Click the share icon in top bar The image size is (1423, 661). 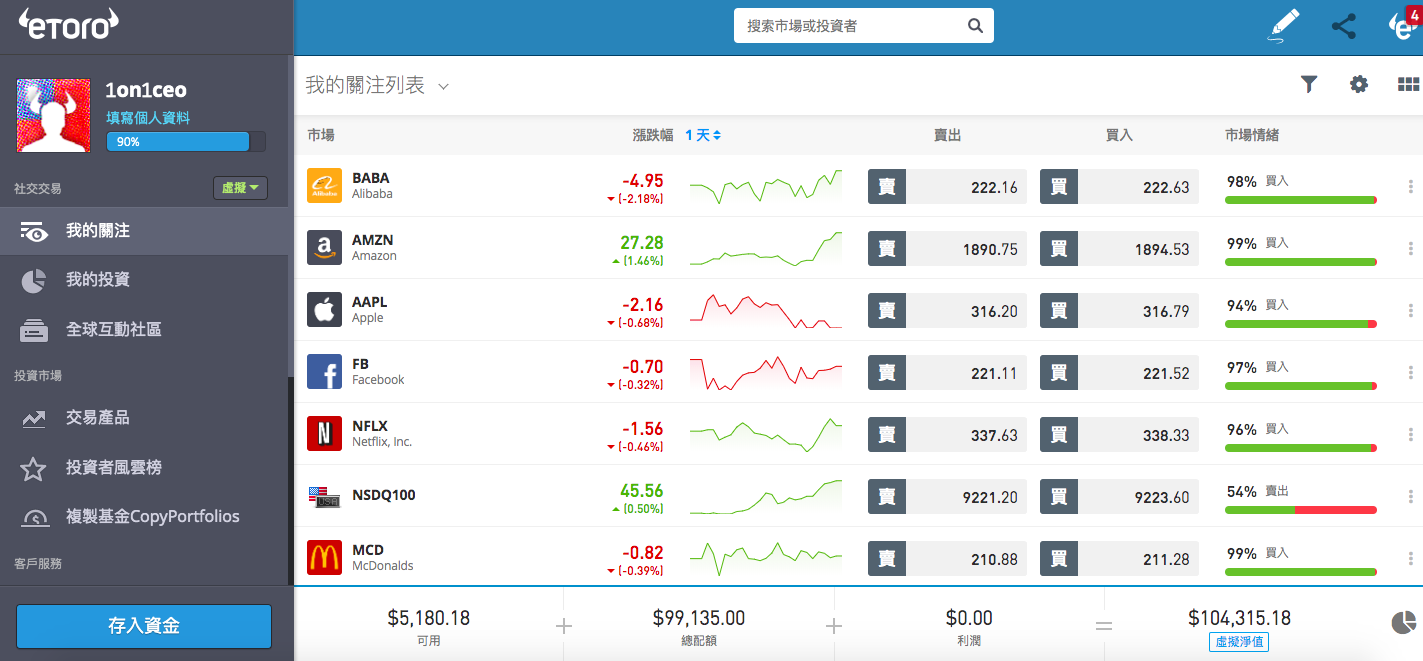click(x=1343, y=25)
